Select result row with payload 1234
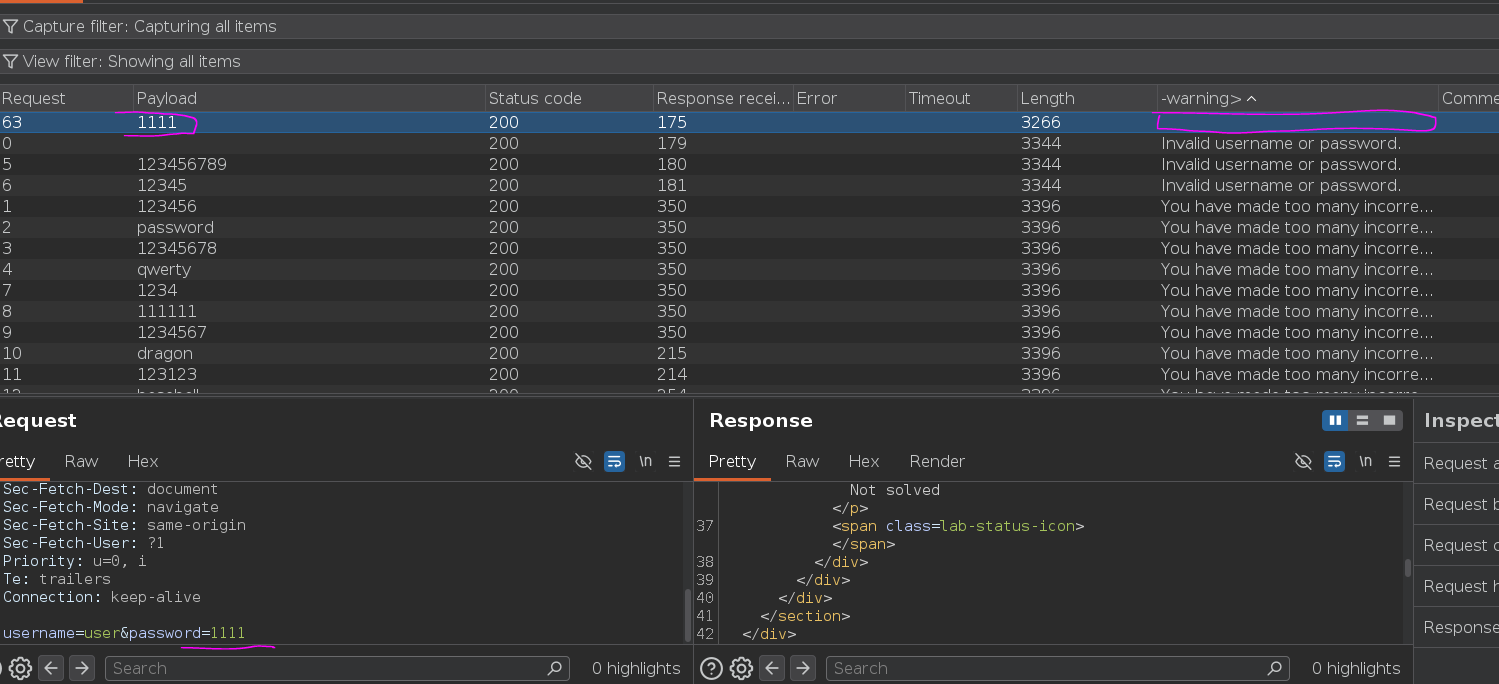The width and height of the screenshot is (1499, 684). point(749,290)
